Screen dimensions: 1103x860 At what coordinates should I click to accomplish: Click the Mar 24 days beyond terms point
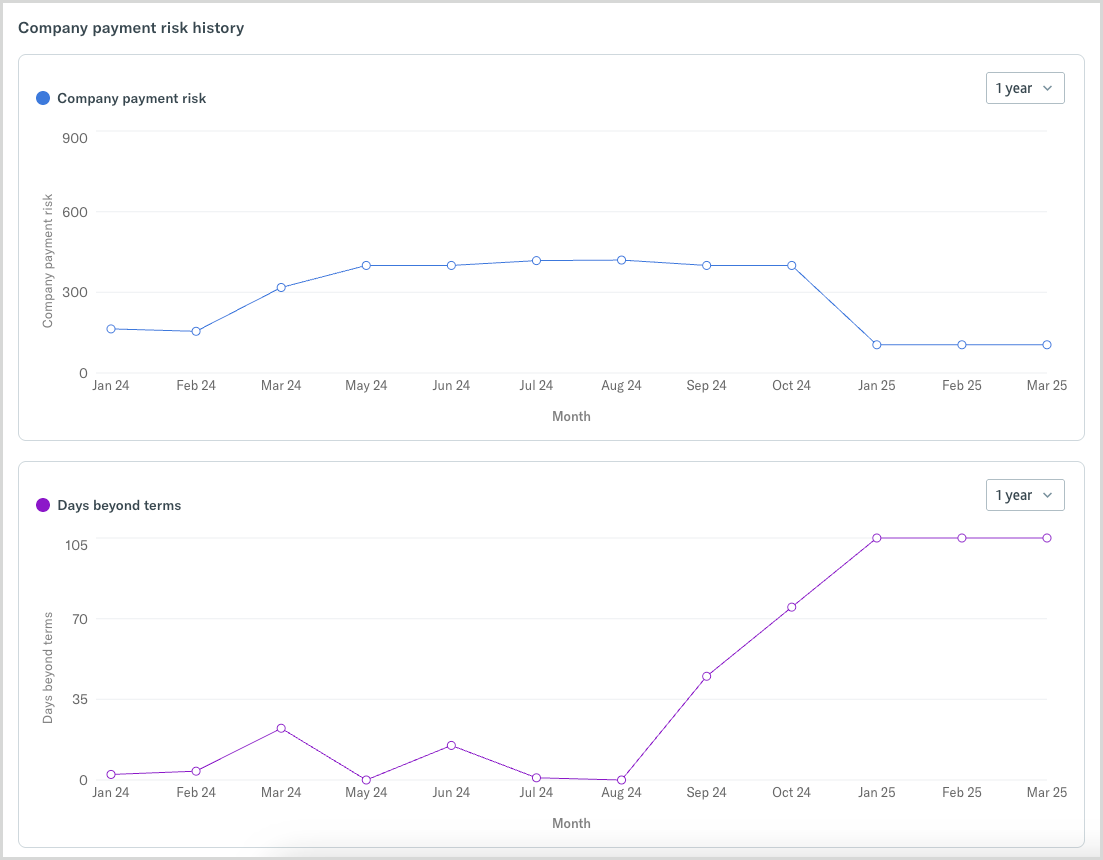click(x=281, y=728)
